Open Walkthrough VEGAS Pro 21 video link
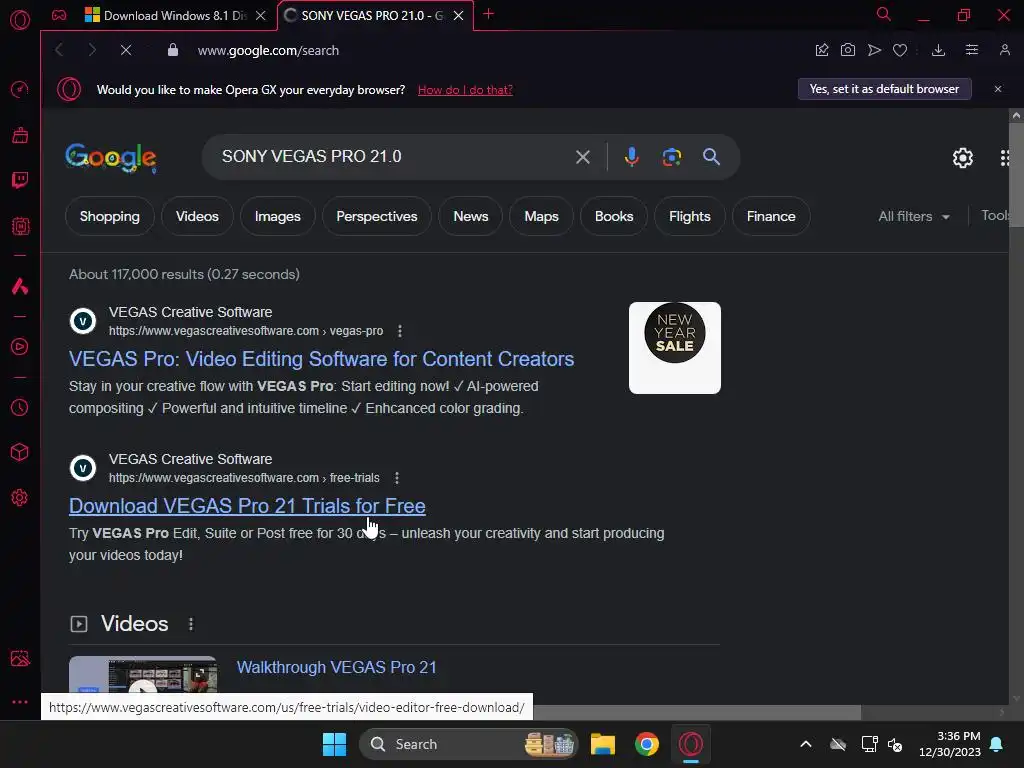 pyautogui.click(x=336, y=667)
